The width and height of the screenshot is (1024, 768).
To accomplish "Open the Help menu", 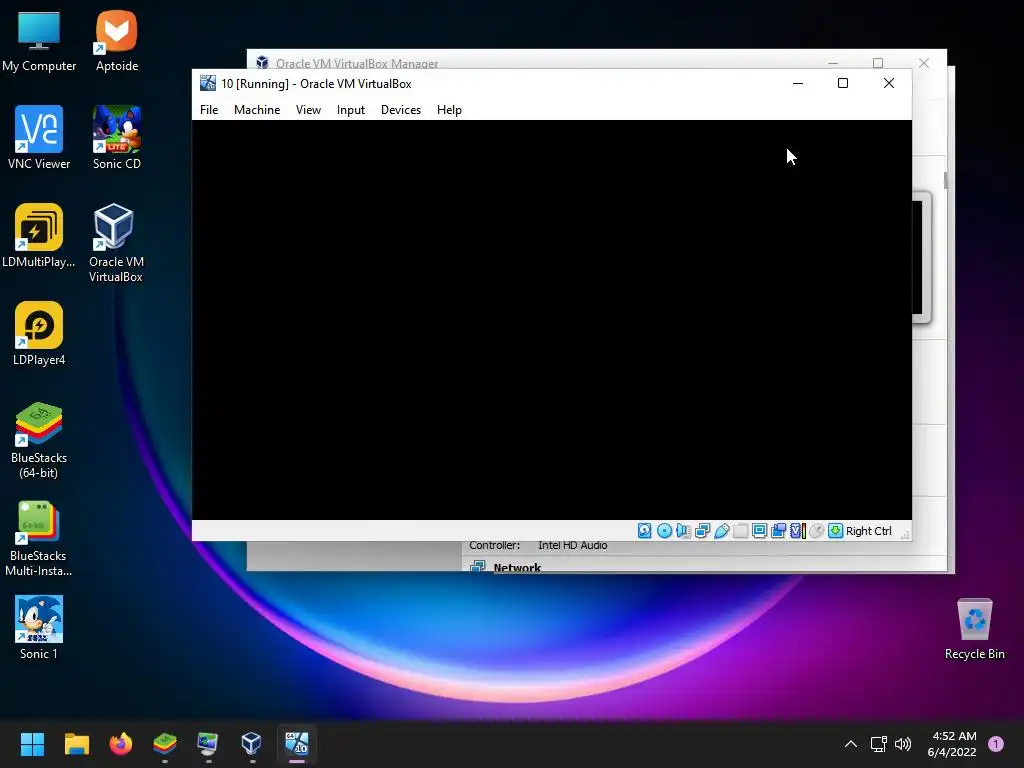I will coord(449,110).
